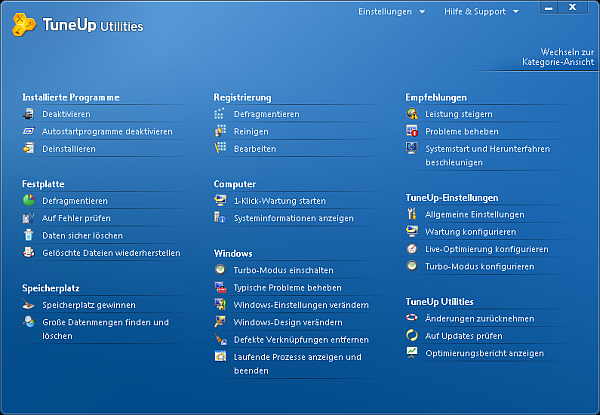The image size is (600, 415).
Task: Close the TuneUp Utilities window
Action: tap(572, 8)
